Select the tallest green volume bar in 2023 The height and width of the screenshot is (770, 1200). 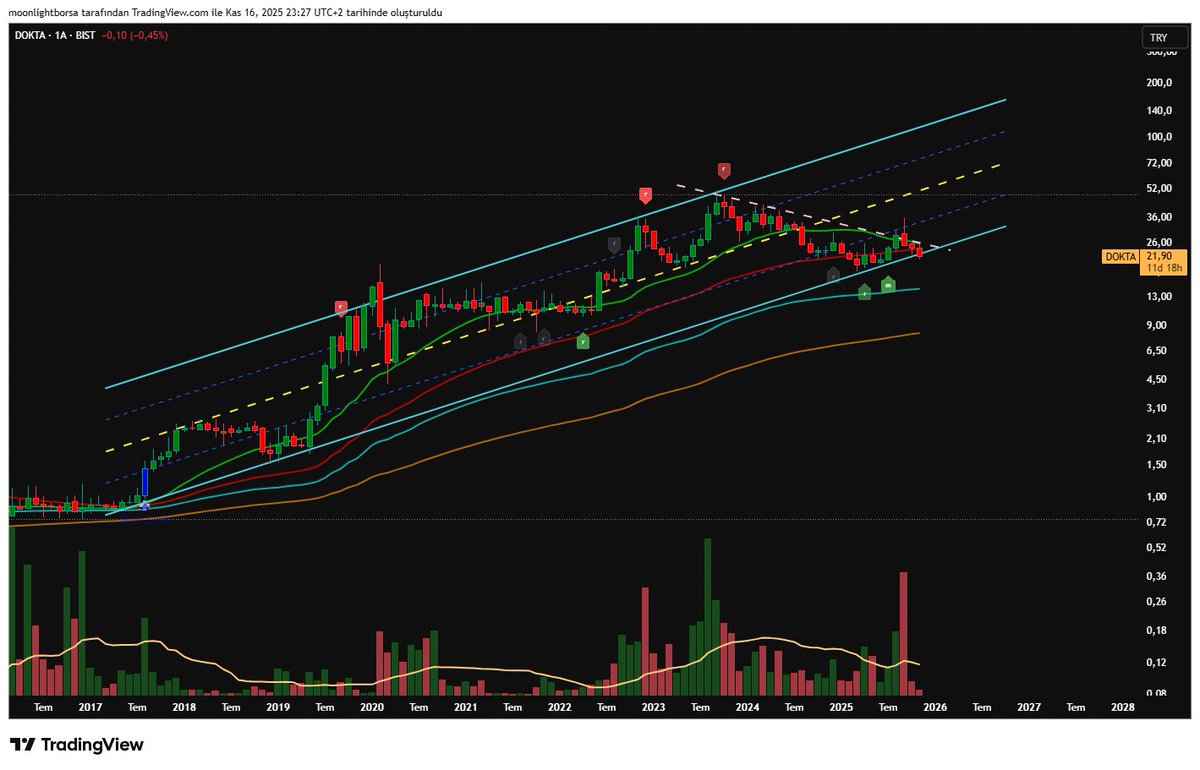[x=707, y=616]
